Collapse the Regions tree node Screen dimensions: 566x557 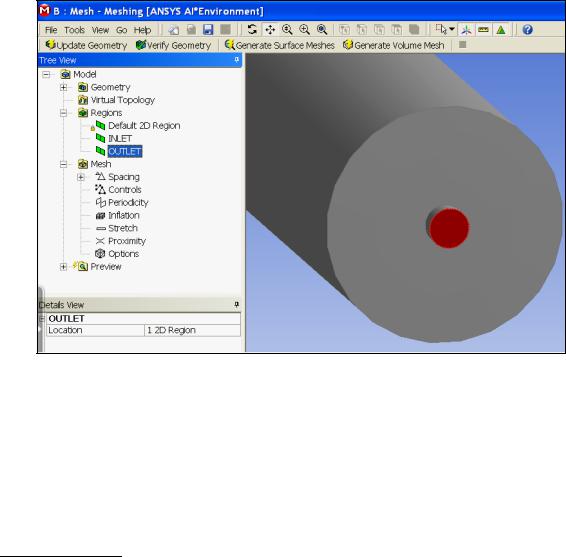tap(64, 113)
